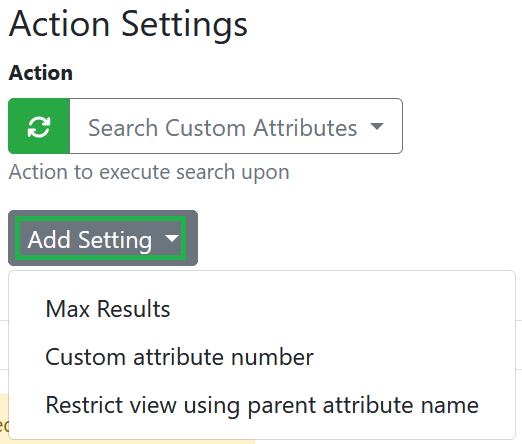Add the Custom attribute number setting
522x444 pixels.
click(179, 357)
